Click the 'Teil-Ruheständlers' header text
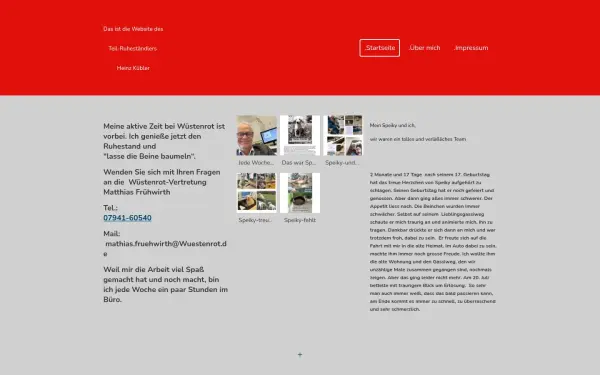This screenshot has height=375, width=600. click(133, 49)
